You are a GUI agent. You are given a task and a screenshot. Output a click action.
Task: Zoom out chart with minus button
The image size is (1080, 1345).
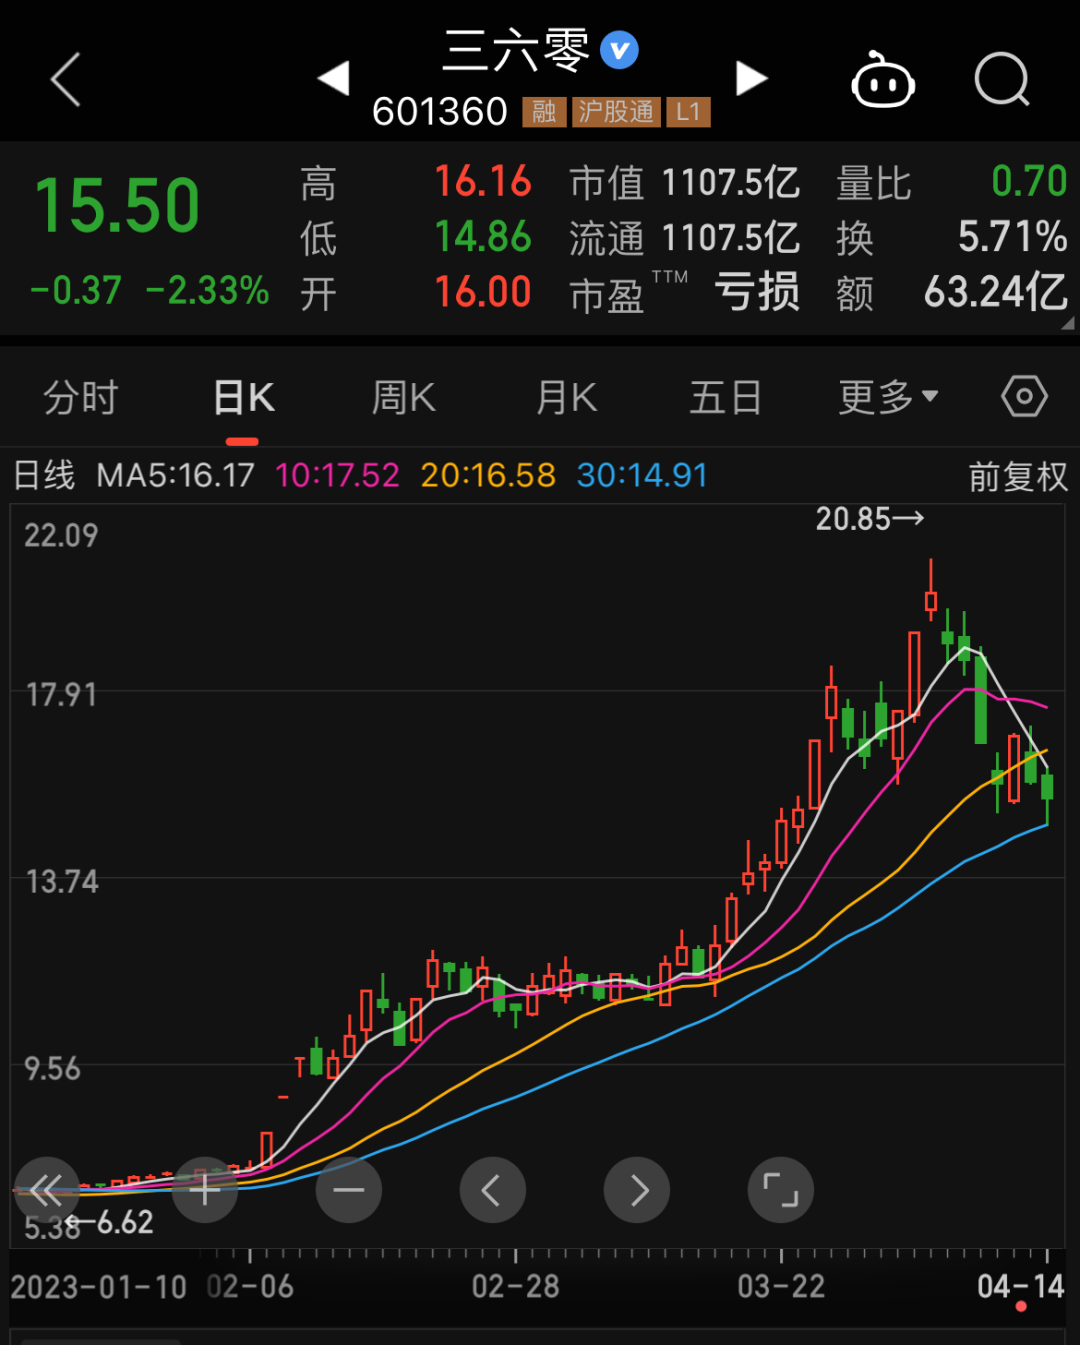(349, 1190)
